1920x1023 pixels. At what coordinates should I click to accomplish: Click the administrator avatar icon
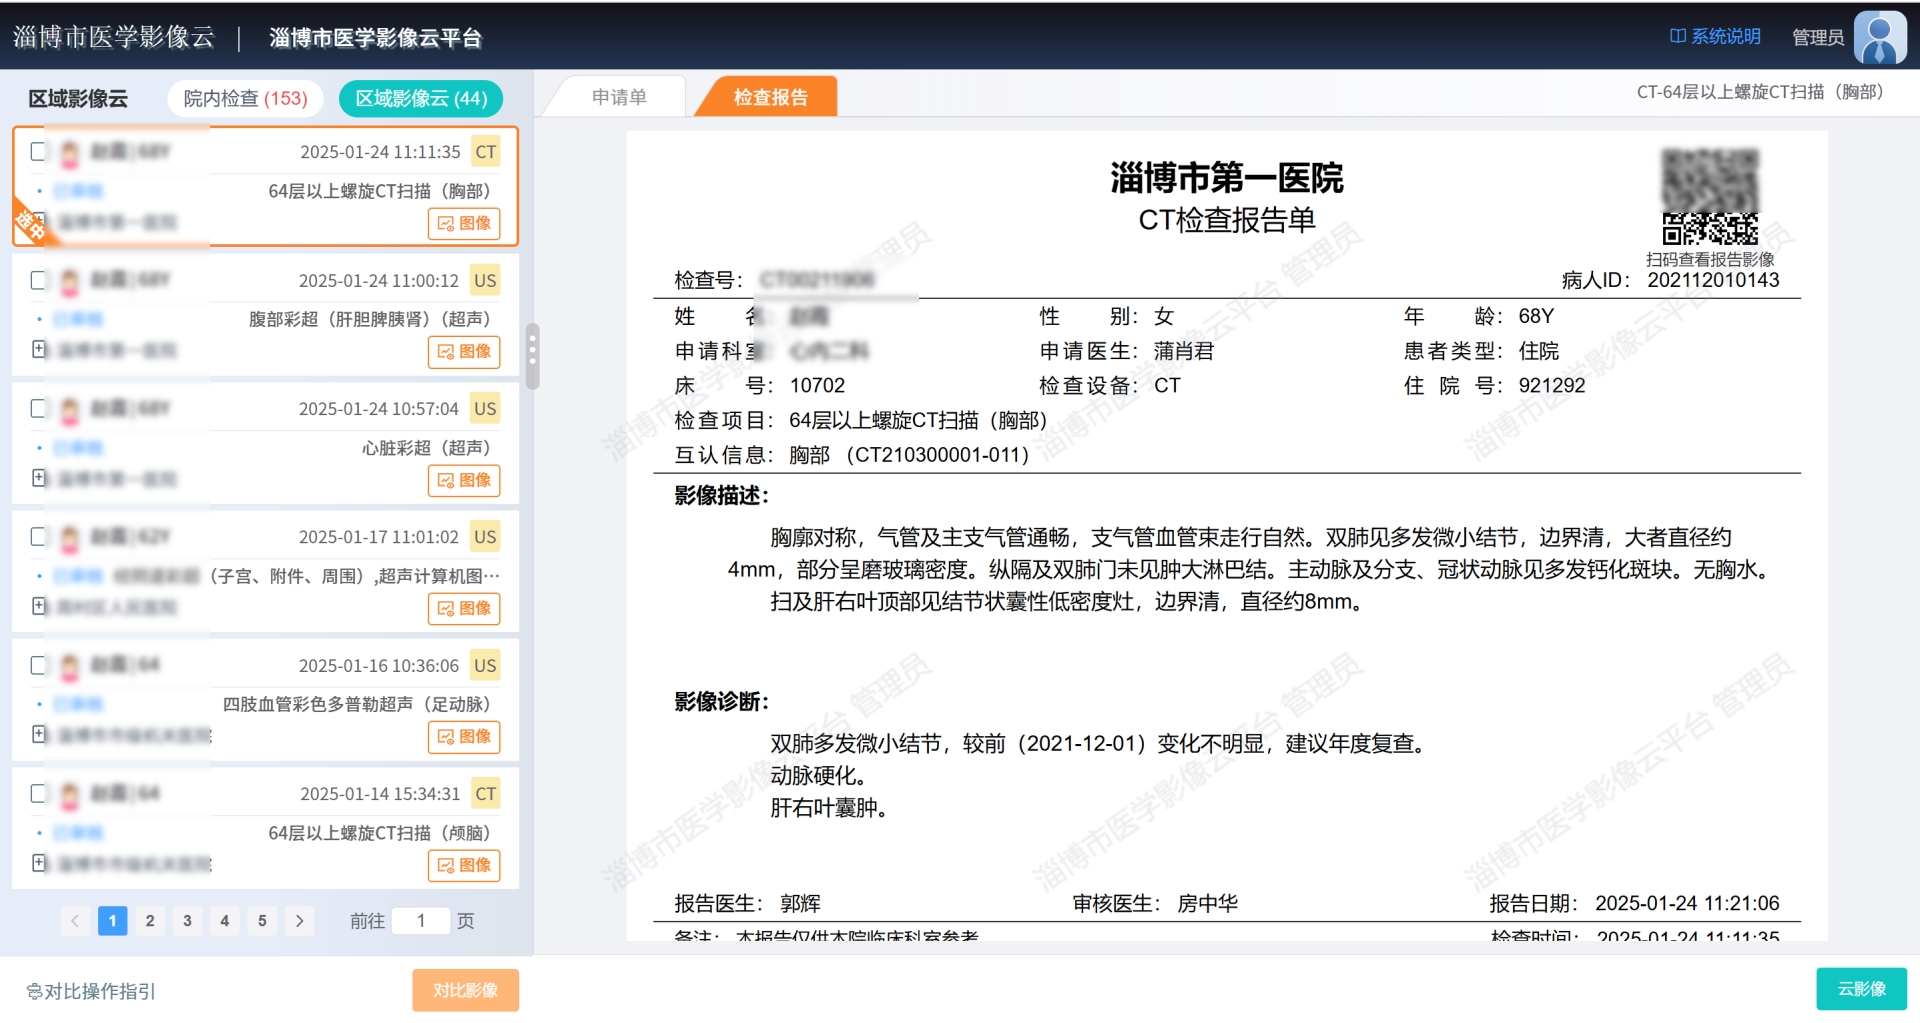point(1879,37)
